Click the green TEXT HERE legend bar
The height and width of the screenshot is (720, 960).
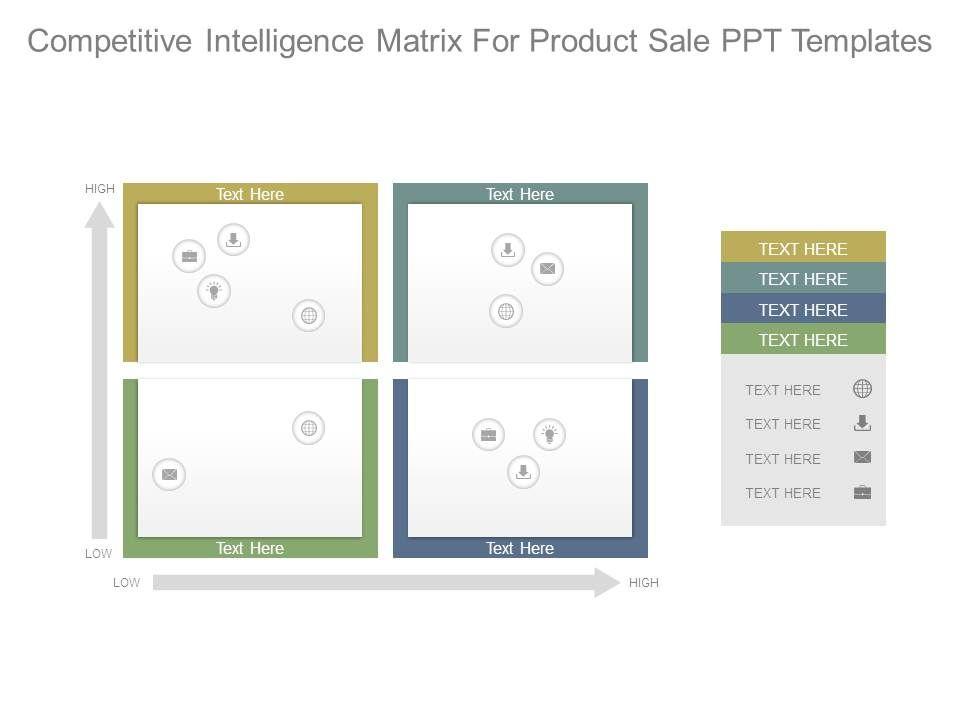[803, 340]
